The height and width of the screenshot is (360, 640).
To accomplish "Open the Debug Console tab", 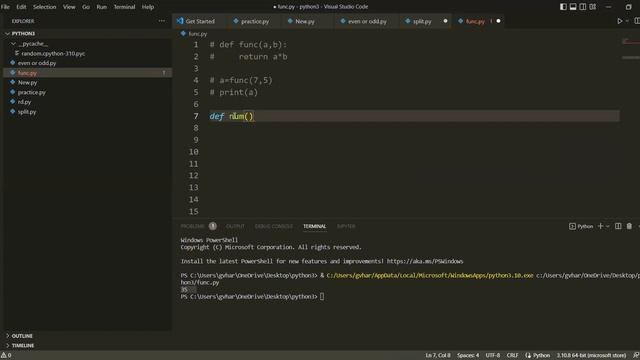I will 273,226.
